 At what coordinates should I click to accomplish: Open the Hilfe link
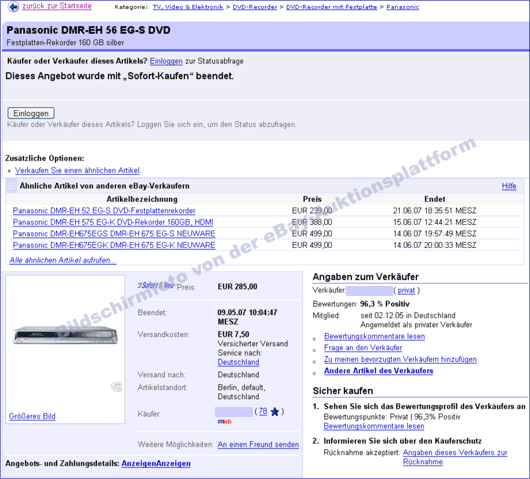coord(509,186)
